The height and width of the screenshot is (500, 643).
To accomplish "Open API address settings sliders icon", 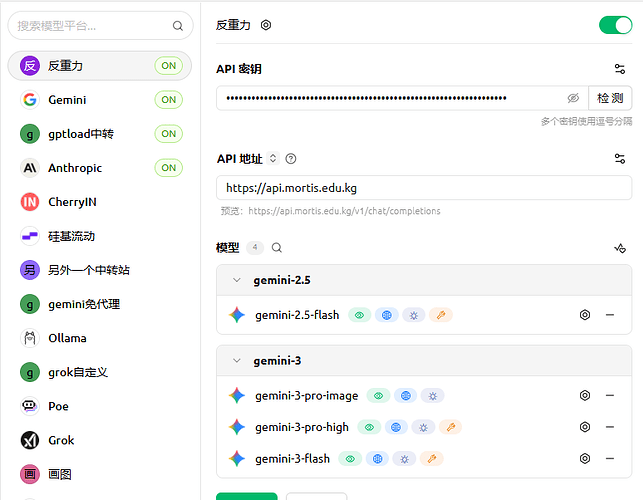I will [620, 158].
